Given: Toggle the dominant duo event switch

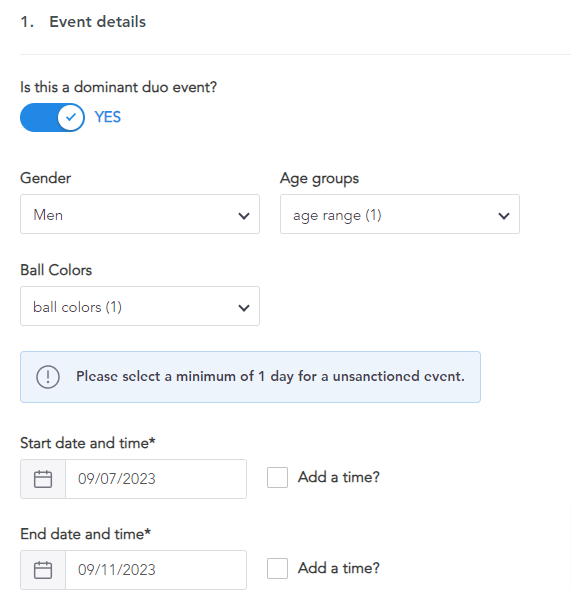Looking at the screenshot, I should (52, 117).
